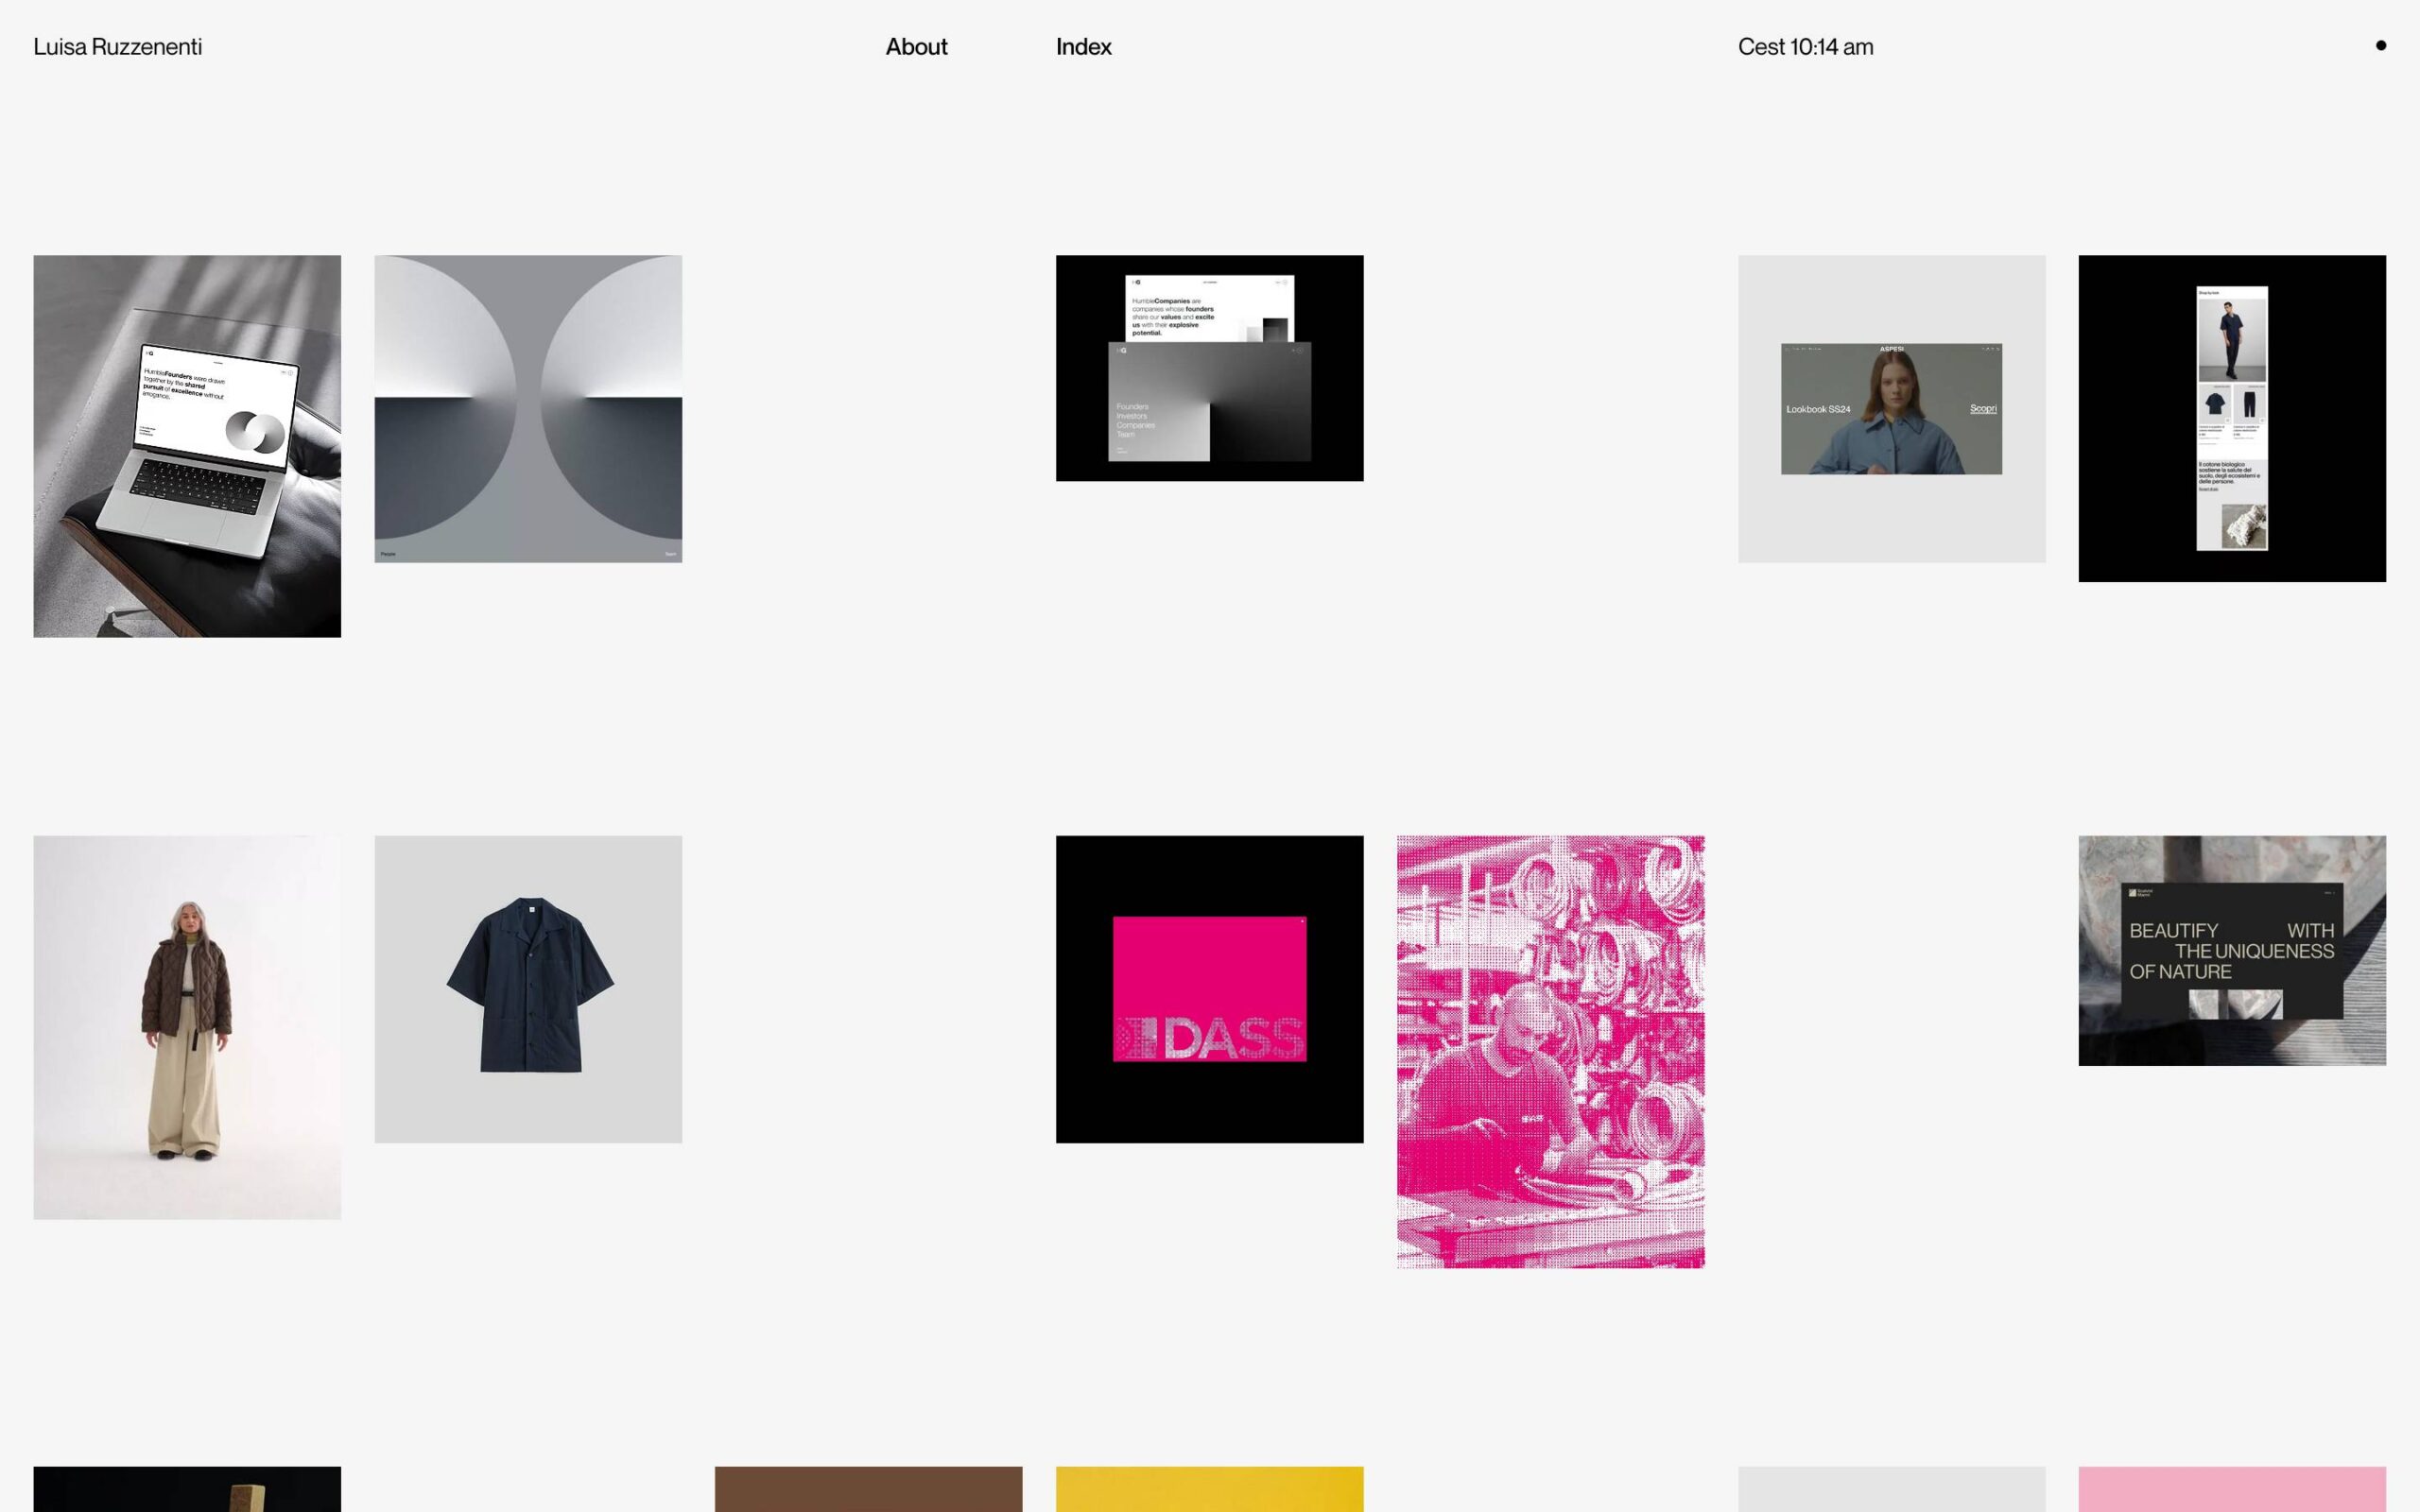
Task: Open the Index page
Action: click(1083, 47)
